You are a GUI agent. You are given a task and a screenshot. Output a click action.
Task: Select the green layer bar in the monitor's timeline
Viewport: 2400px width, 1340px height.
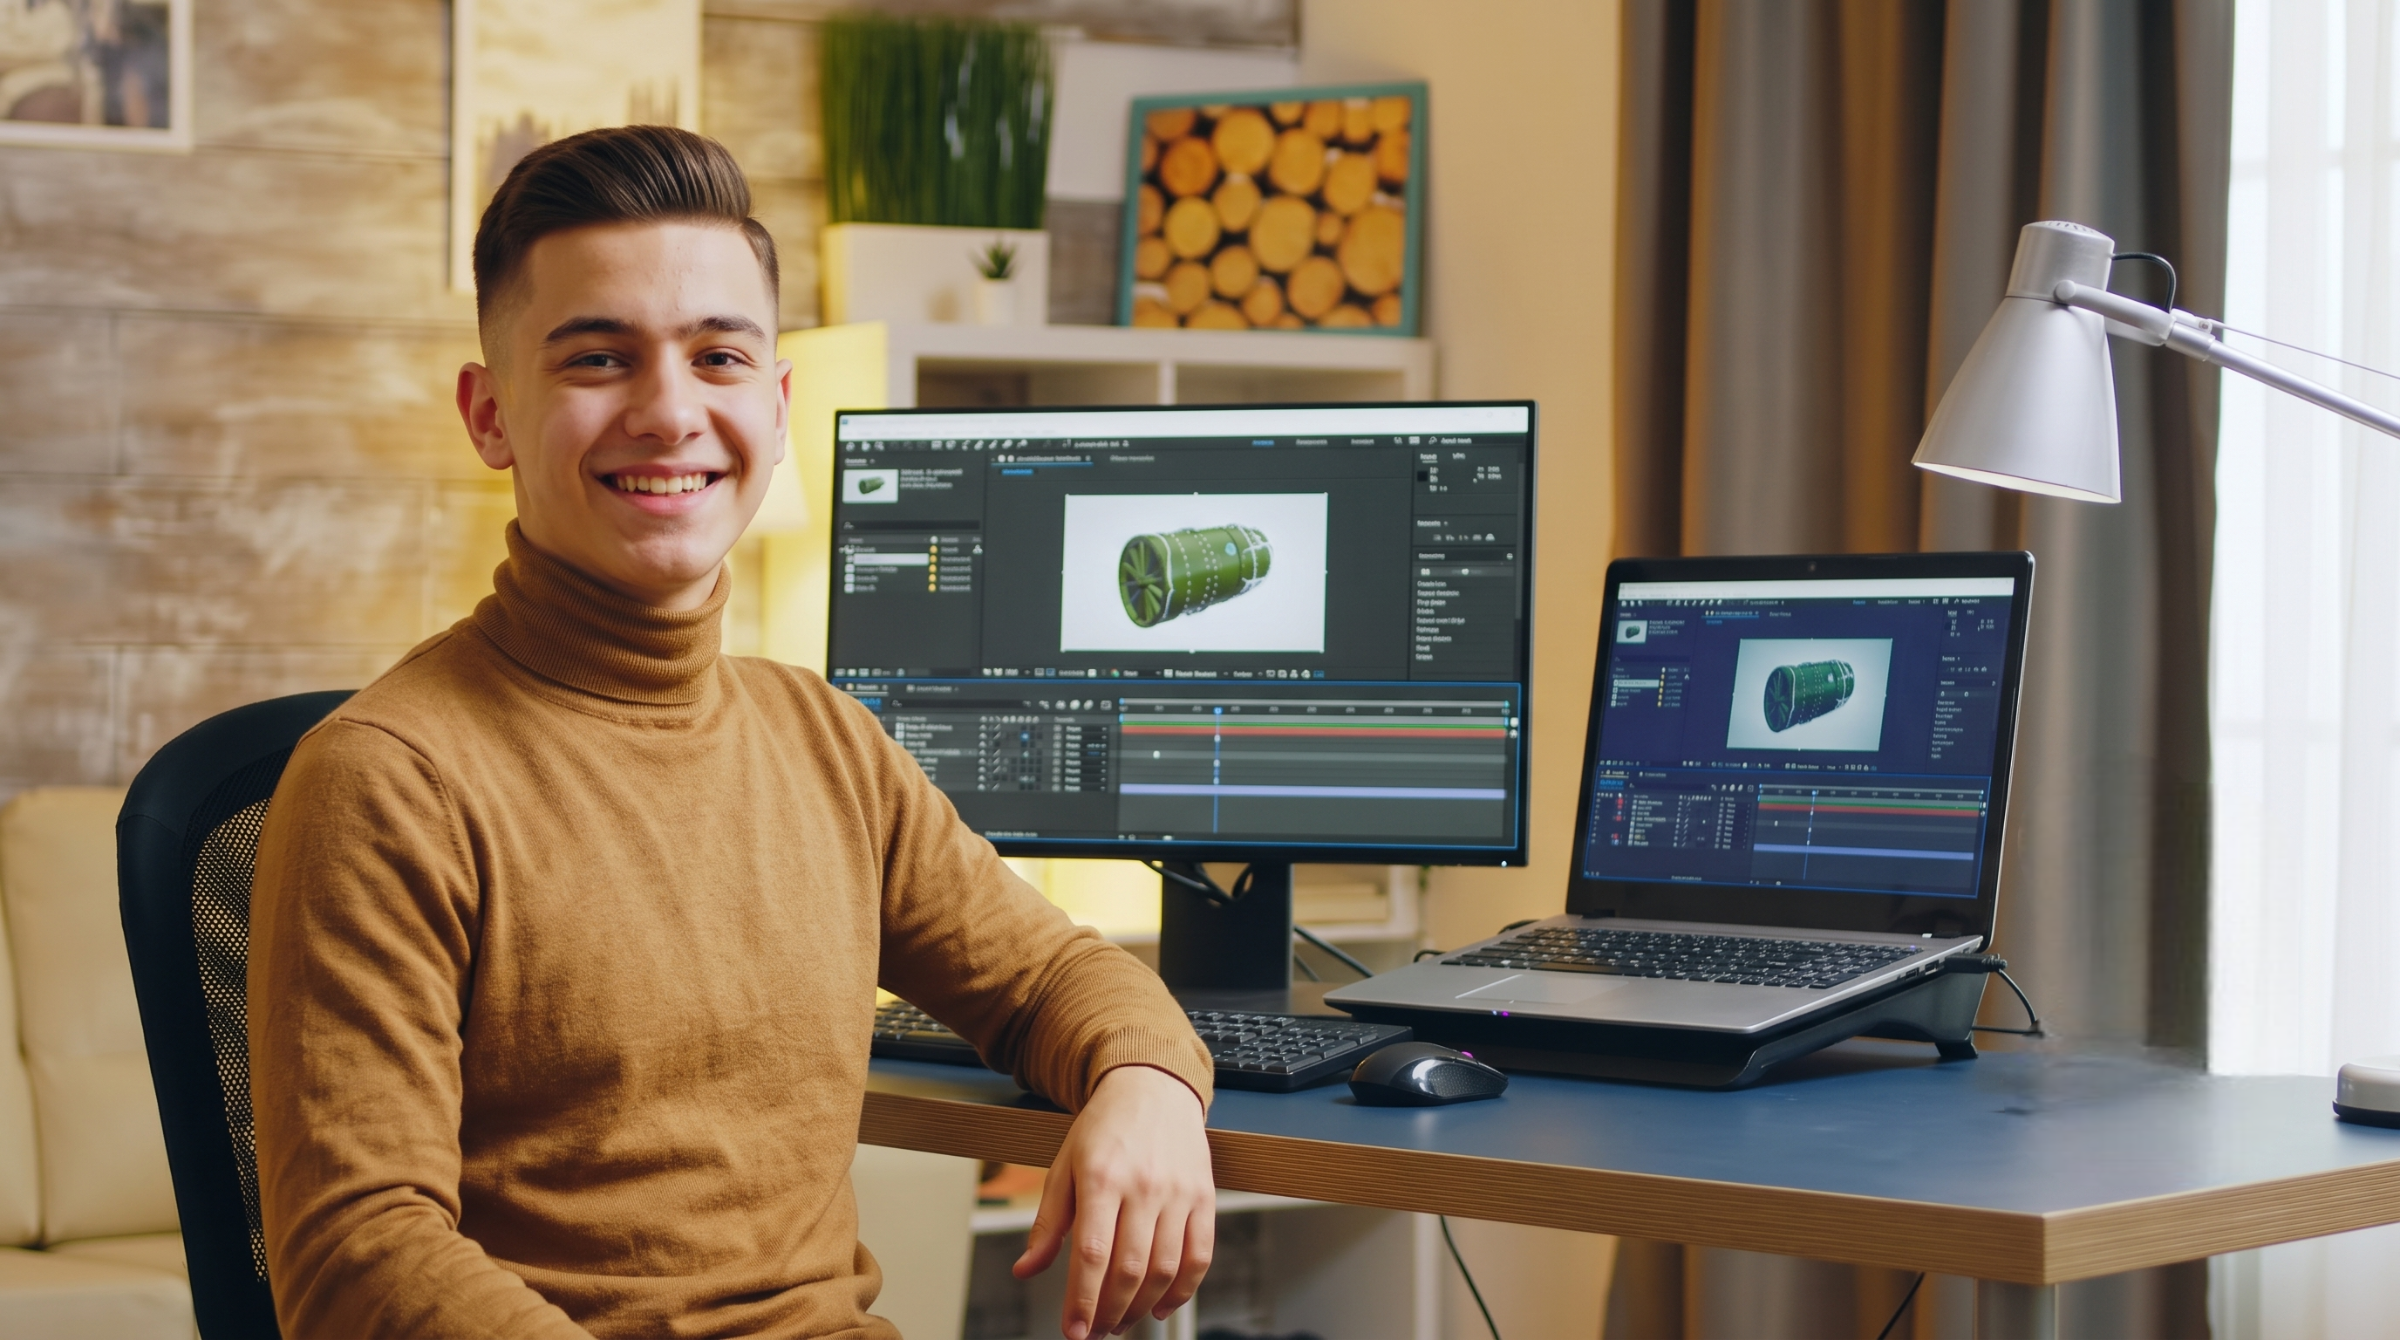pos(1313,725)
